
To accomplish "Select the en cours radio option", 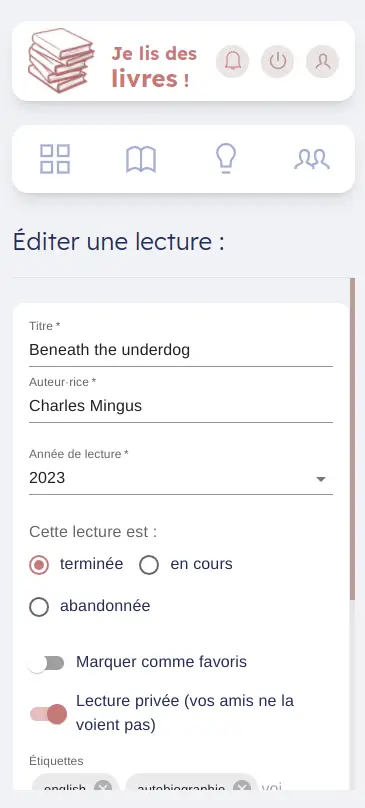I will point(149,565).
